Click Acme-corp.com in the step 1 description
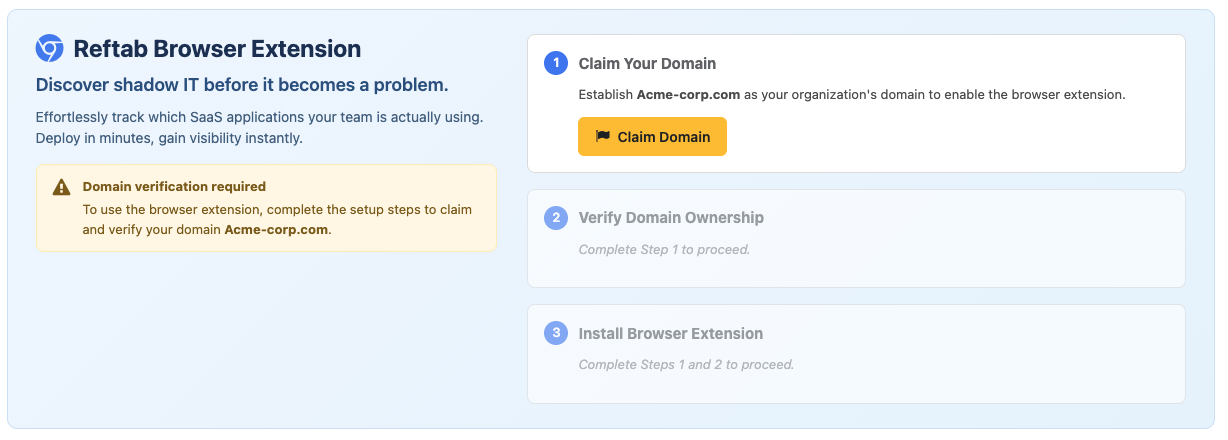This screenshot has width=1228, height=440. click(688, 95)
